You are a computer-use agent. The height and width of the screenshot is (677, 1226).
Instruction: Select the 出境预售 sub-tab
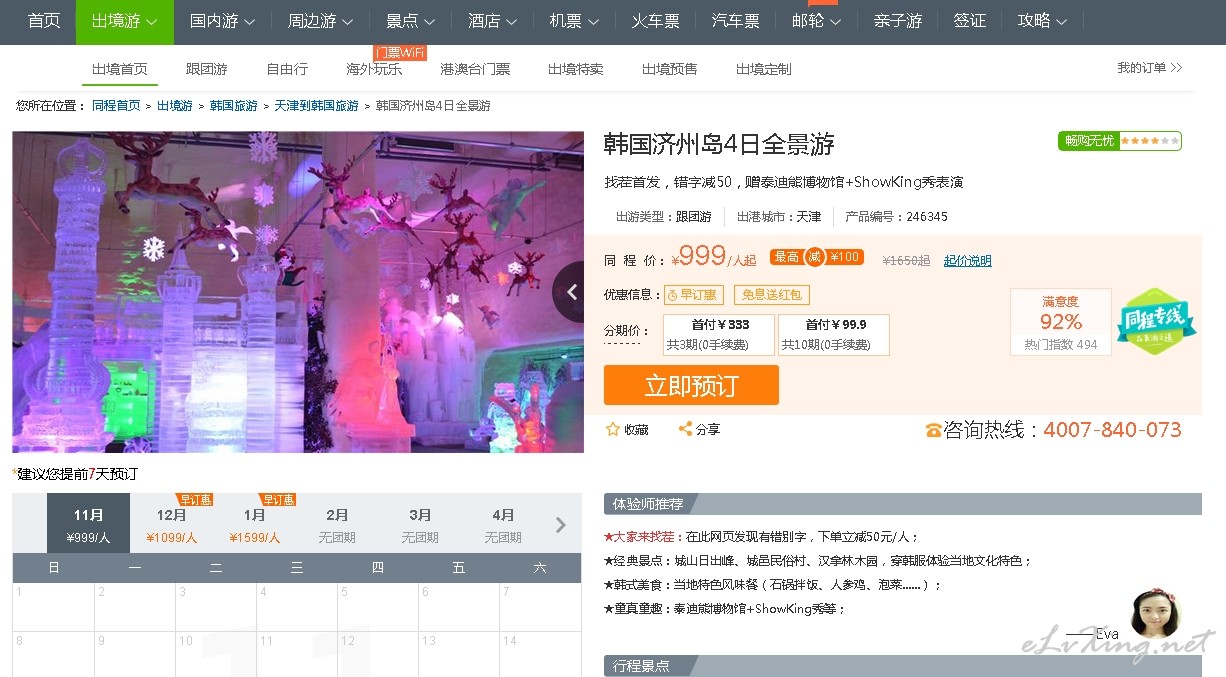click(x=670, y=69)
